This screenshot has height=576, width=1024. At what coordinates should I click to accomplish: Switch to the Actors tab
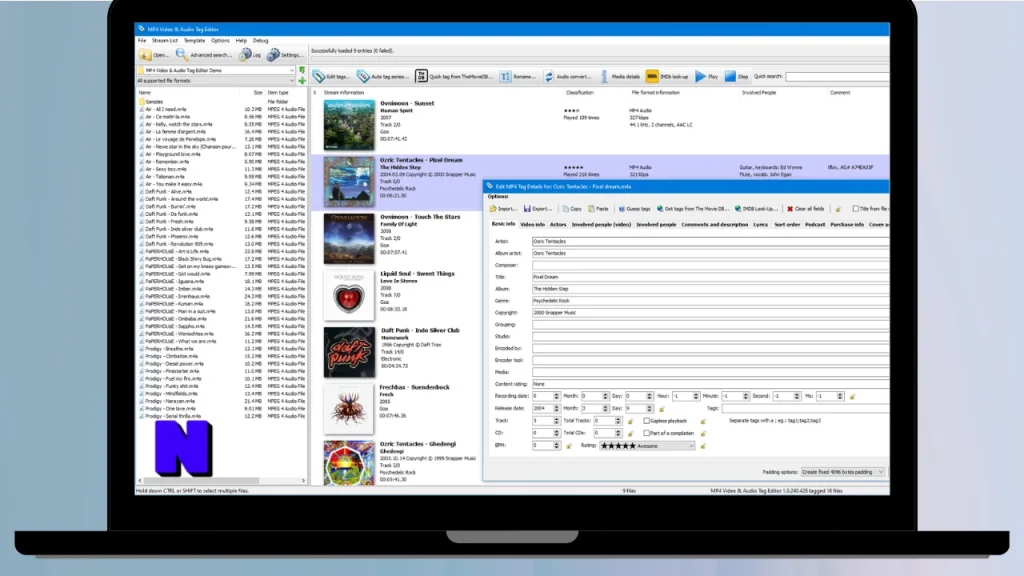click(558, 225)
